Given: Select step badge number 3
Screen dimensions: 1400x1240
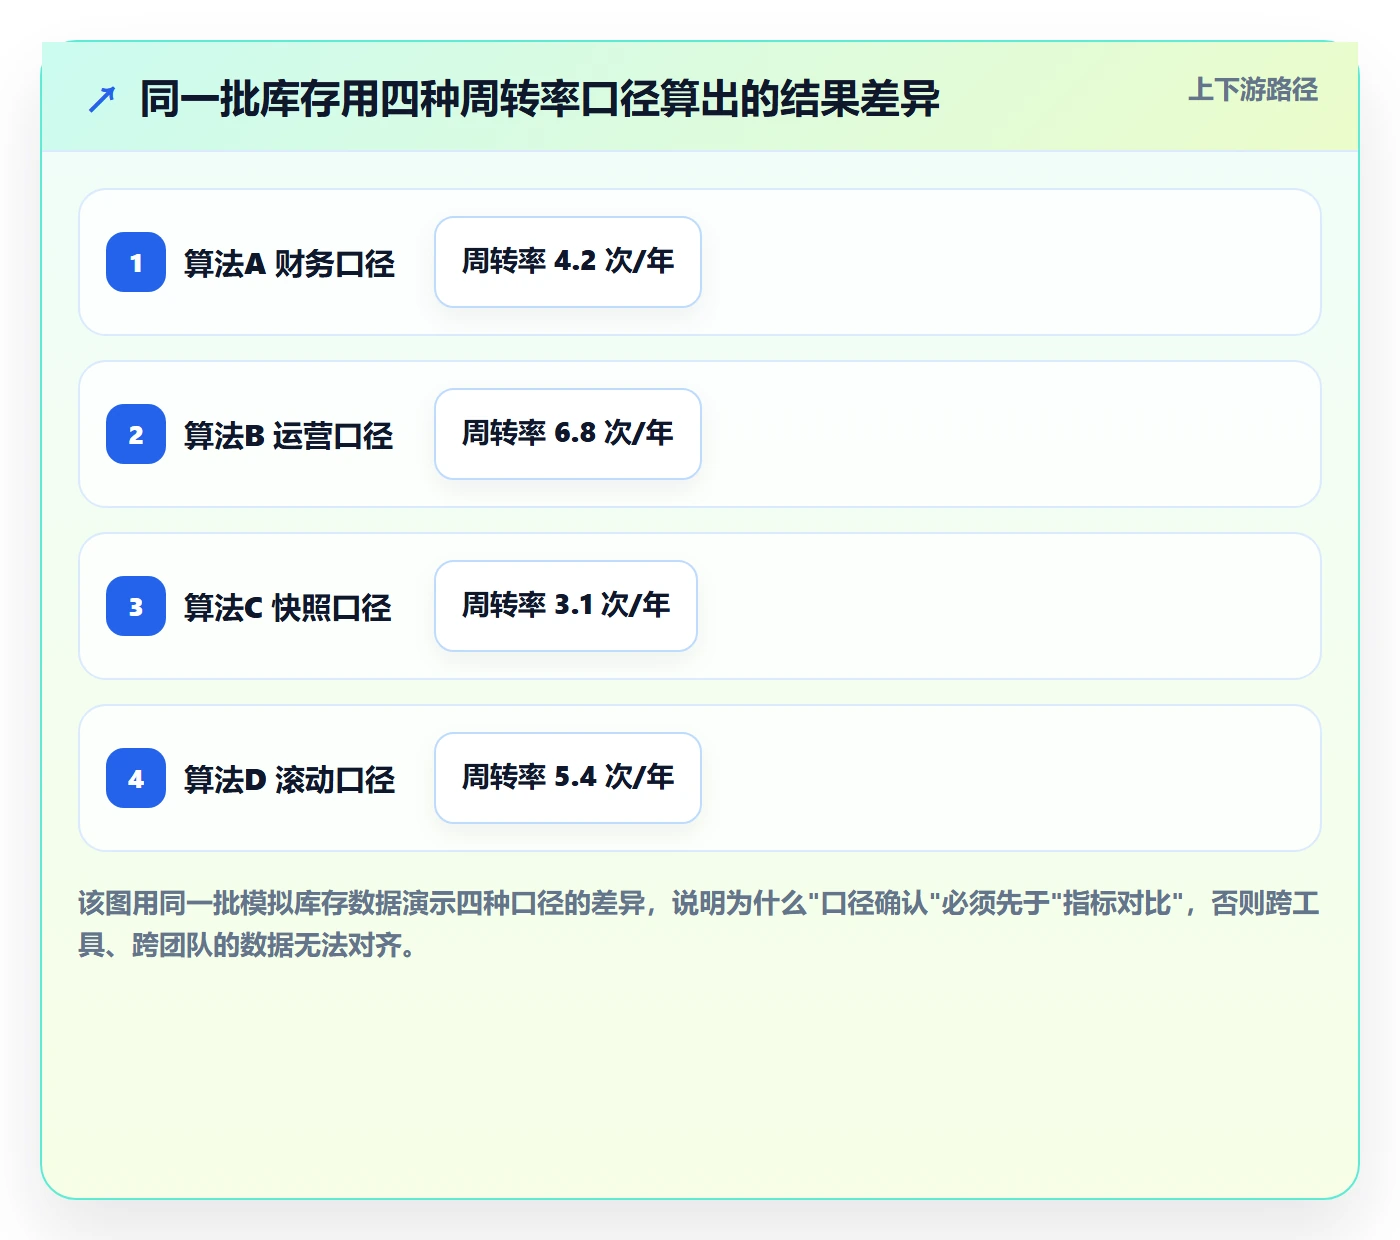Looking at the screenshot, I should tap(136, 606).
